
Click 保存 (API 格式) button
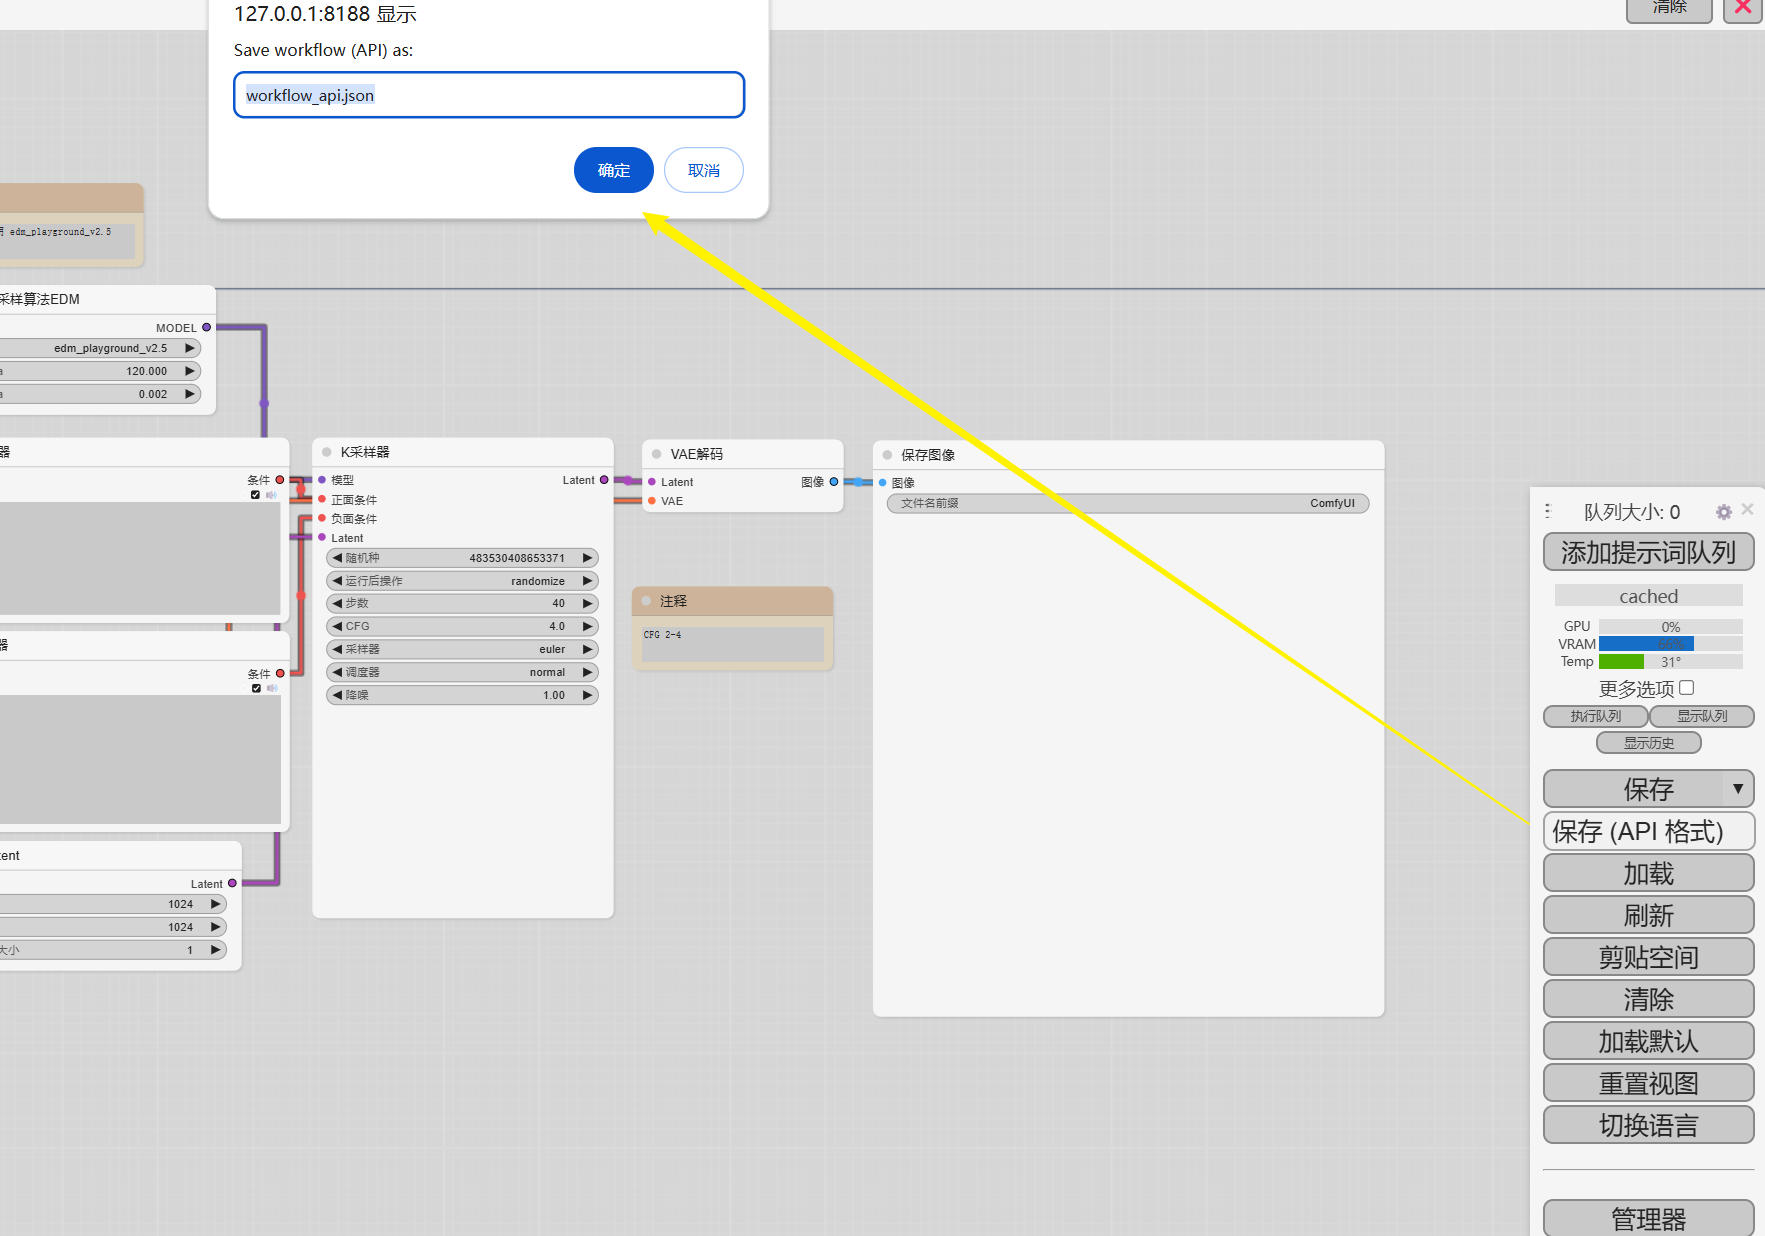tap(1648, 831)
